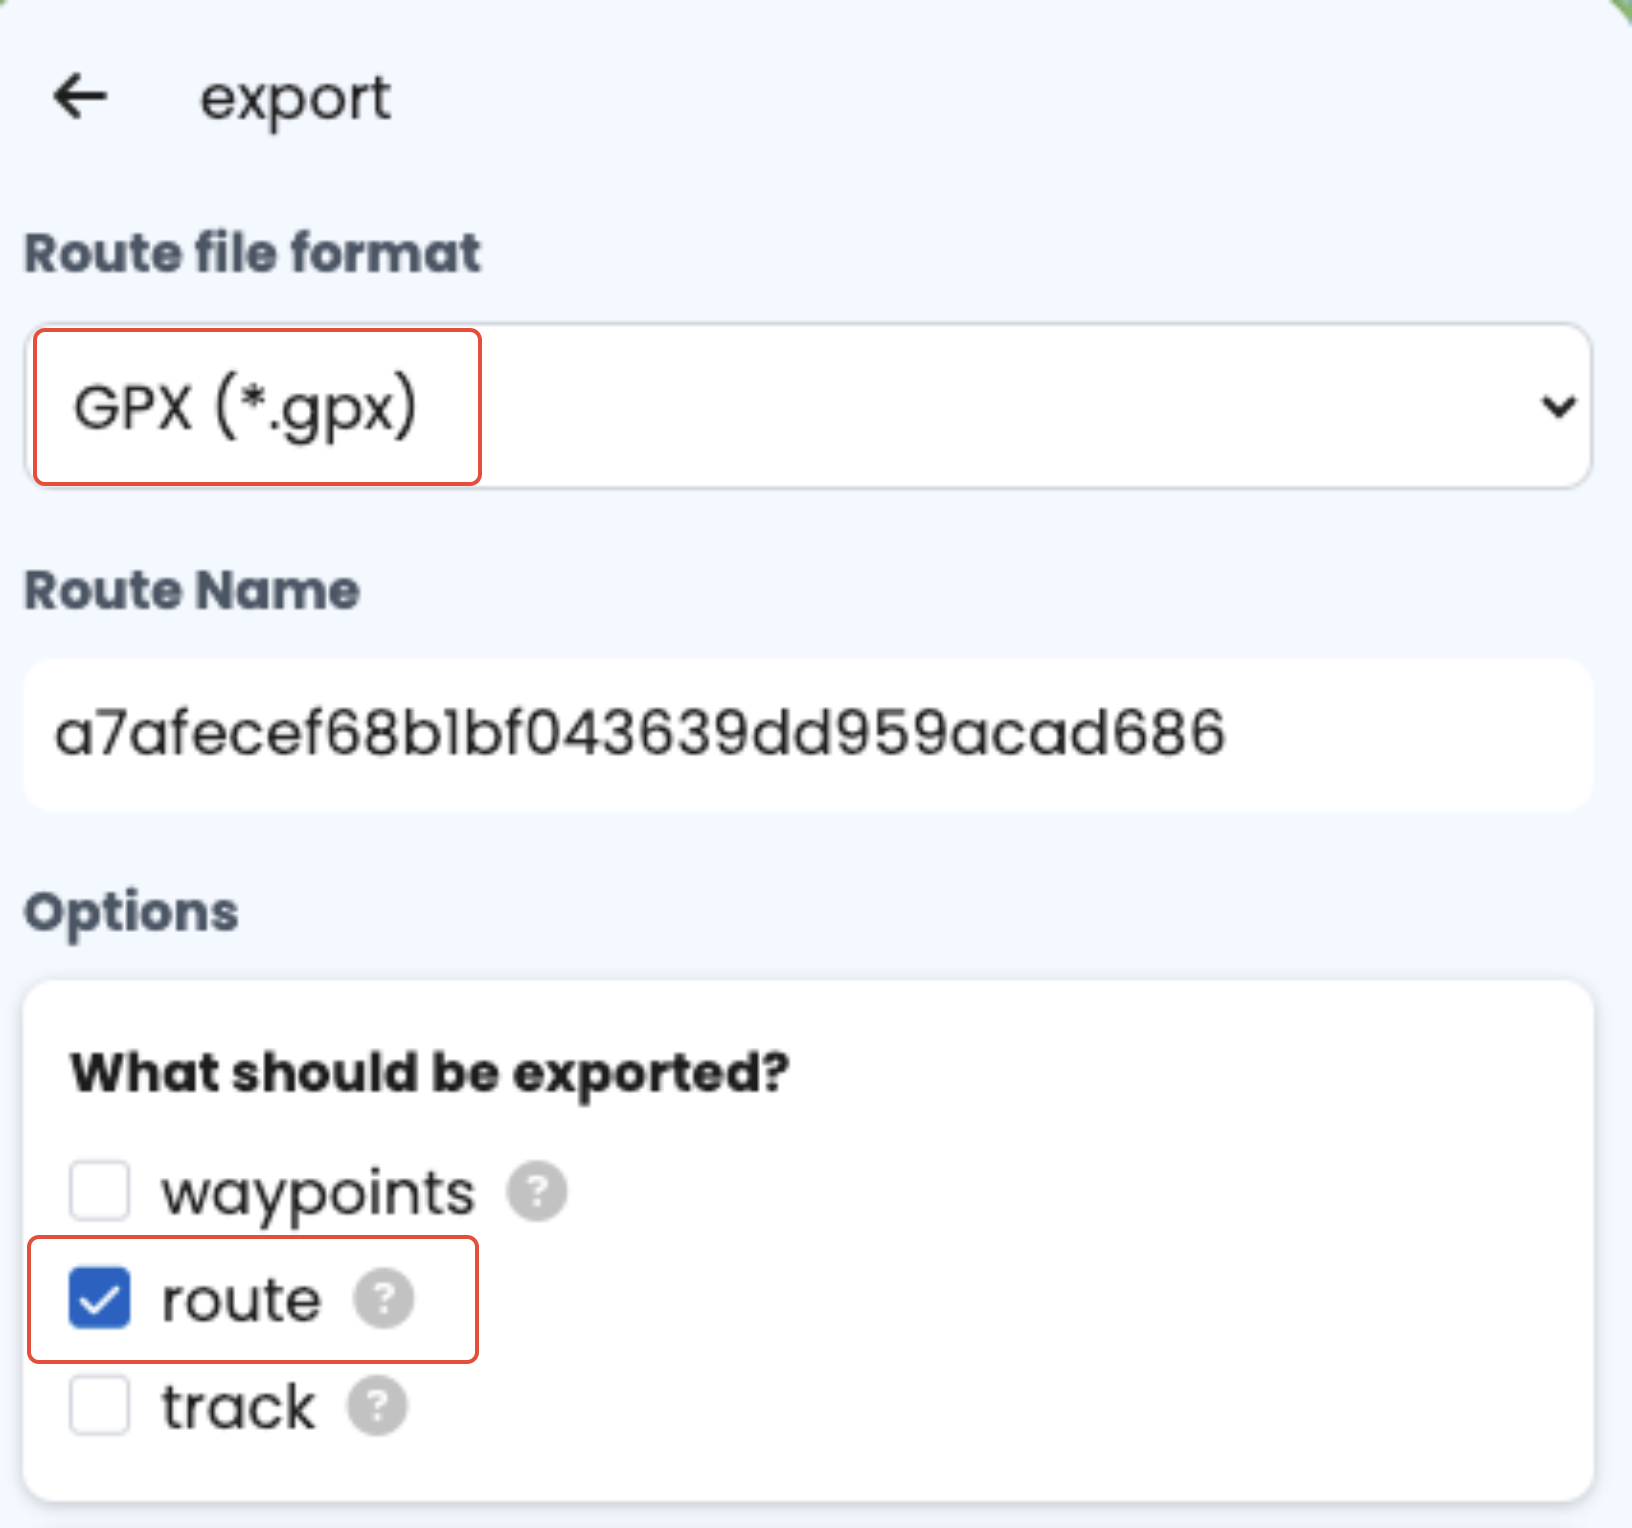The width and height of the screenshot is (1632, 1528).
Task: Enable the waypoints checkbox
Action: click(99, 1191)
